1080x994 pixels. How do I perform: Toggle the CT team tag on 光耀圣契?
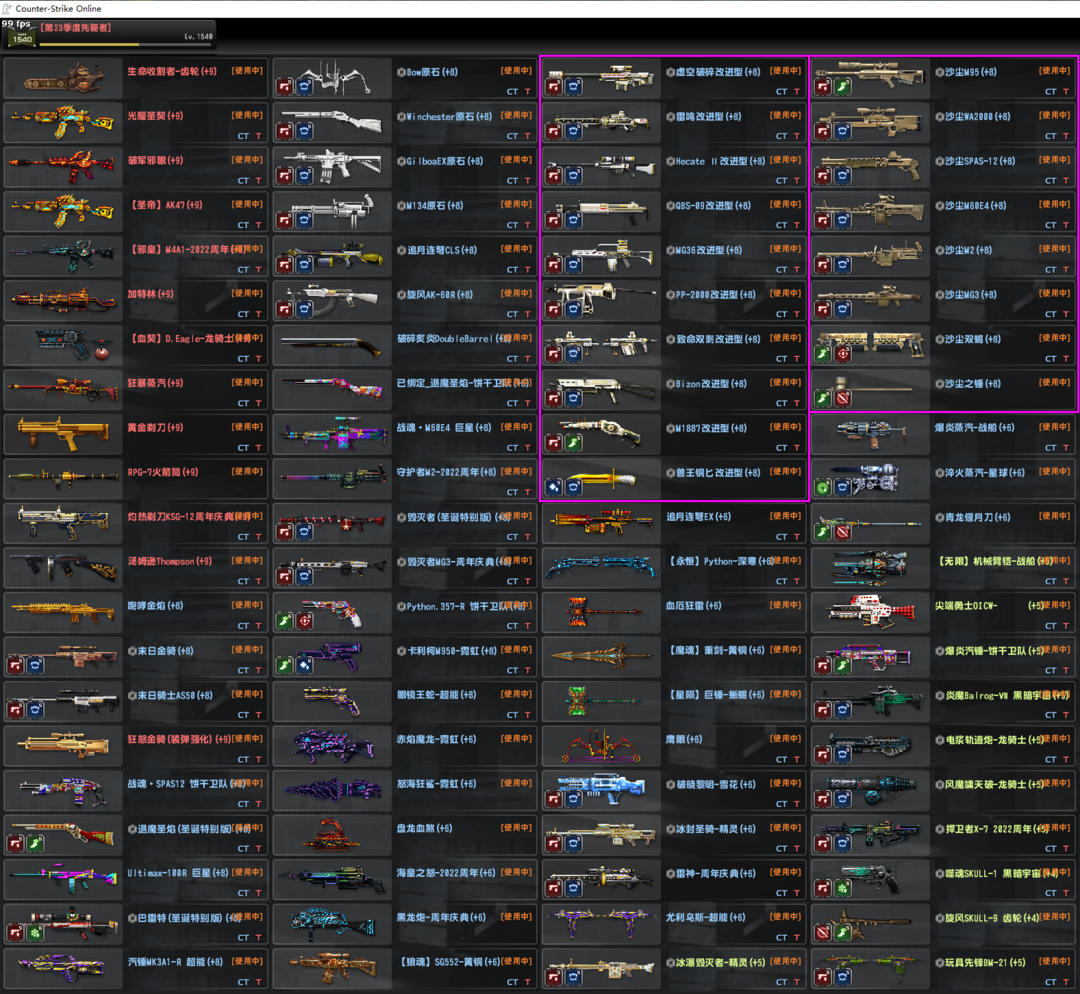243,136
